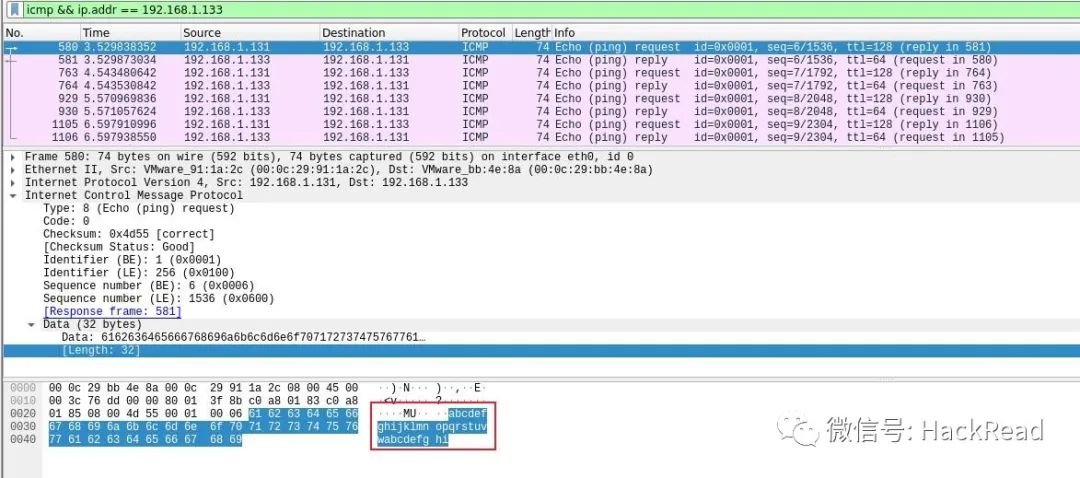This screenshot has height=478, width=1080.
Task: Select packet number 763 in list
Action: 540,72
